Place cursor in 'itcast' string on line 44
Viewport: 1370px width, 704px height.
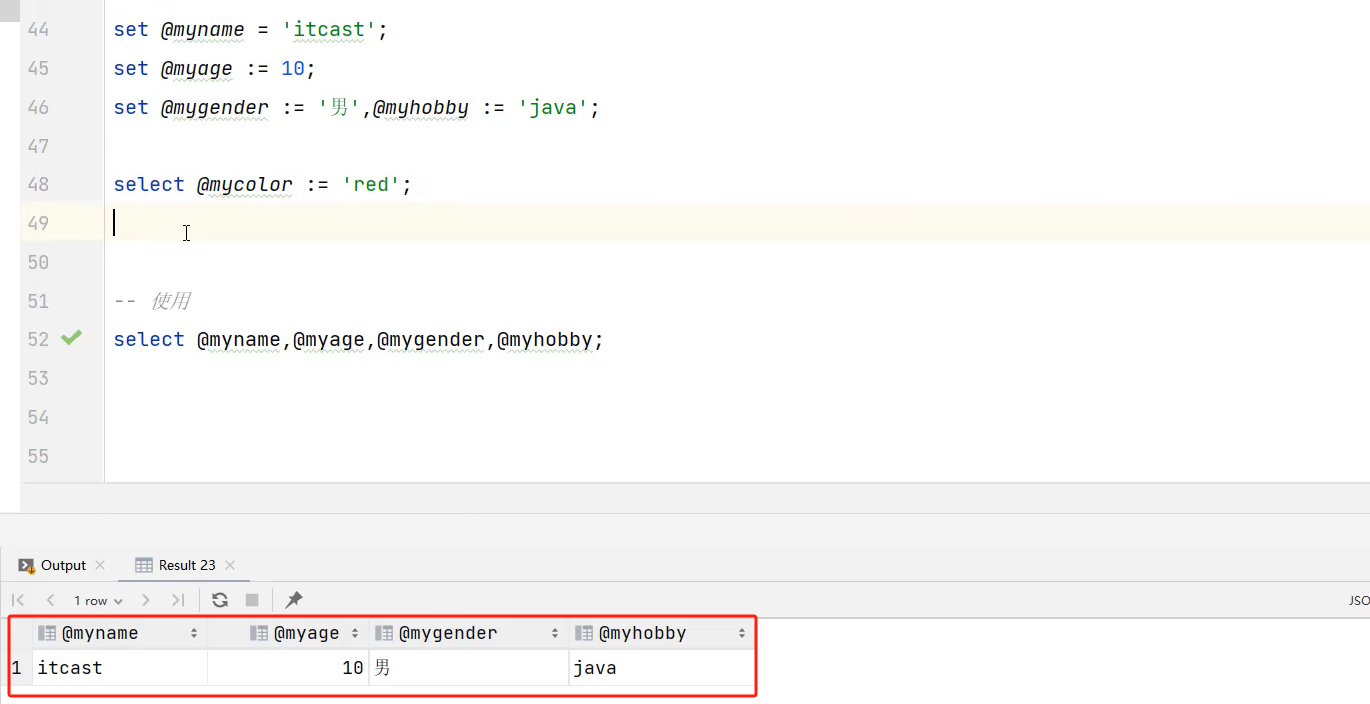tap(330, 29)
